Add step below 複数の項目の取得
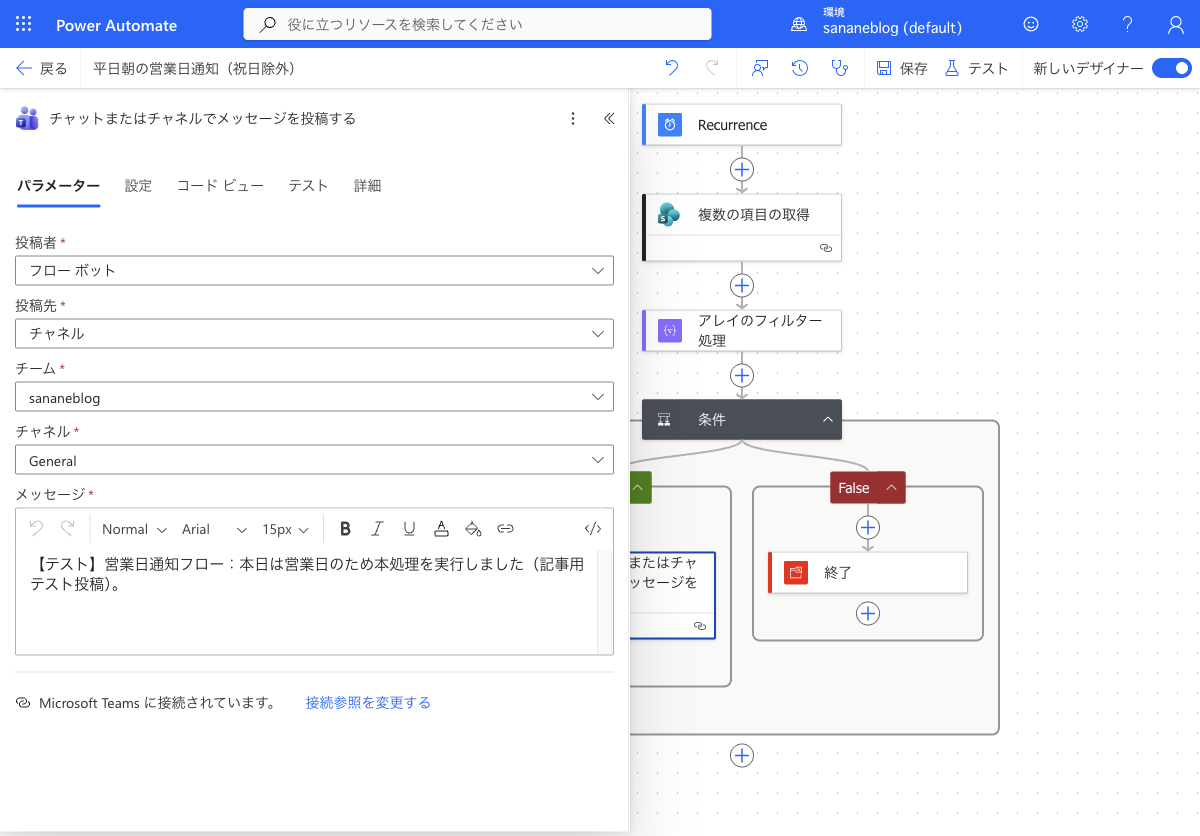The image size is (1200, 836). [741, 285]
